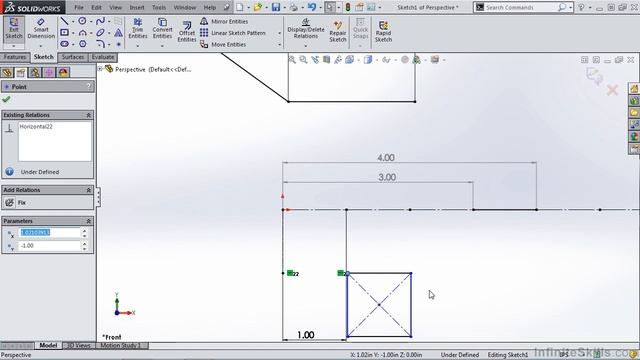Click Trim Entities tool

[x=138, y=29]
